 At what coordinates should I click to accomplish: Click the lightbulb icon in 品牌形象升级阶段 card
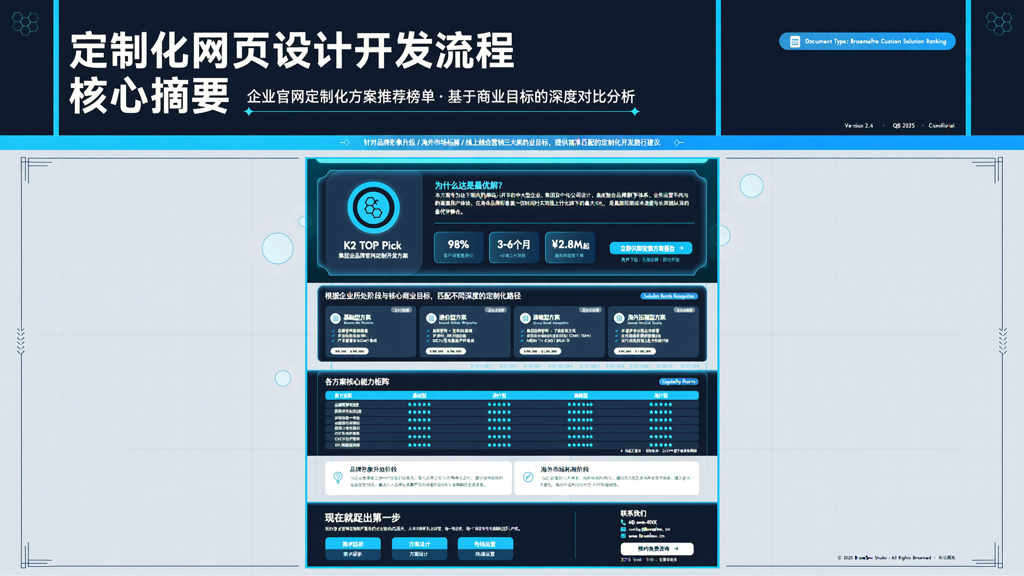pos(338,477)
